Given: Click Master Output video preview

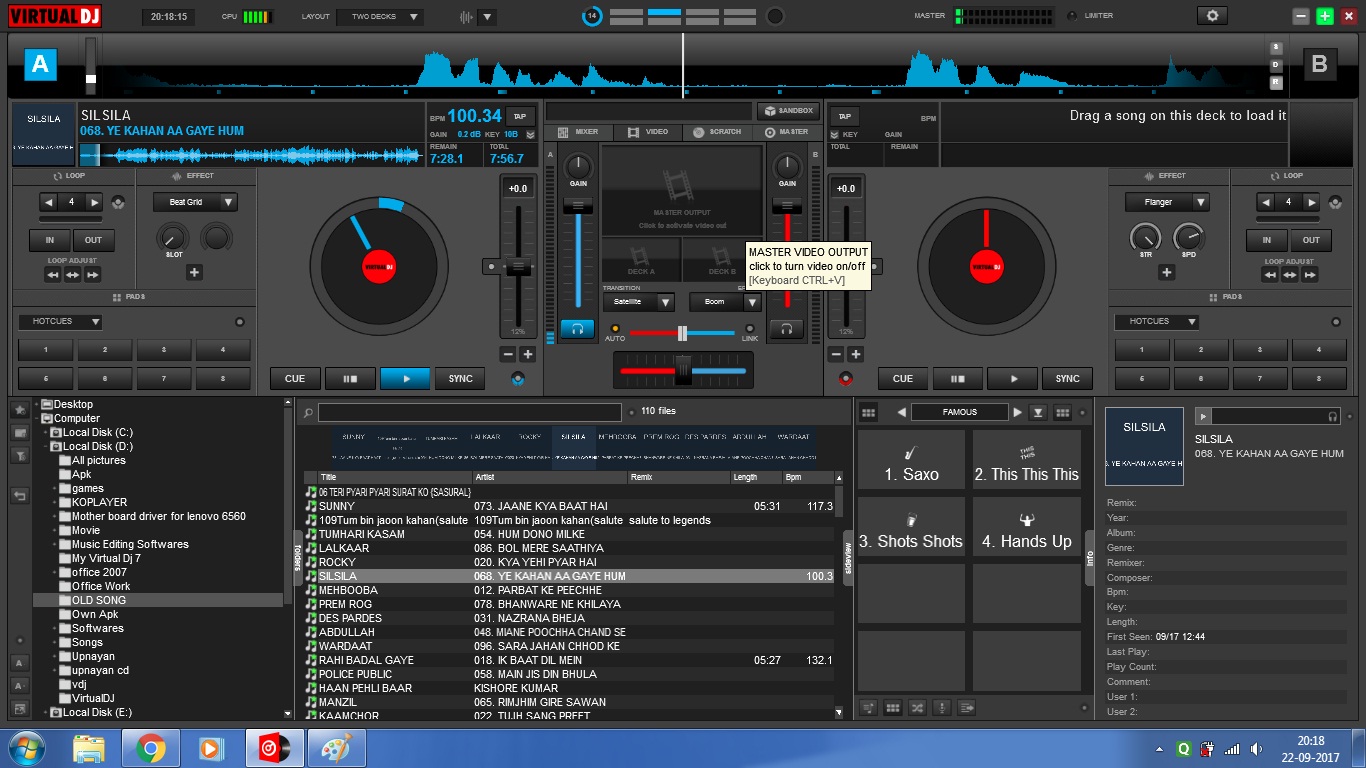Looking at the screenshot, I should point(682,190).
